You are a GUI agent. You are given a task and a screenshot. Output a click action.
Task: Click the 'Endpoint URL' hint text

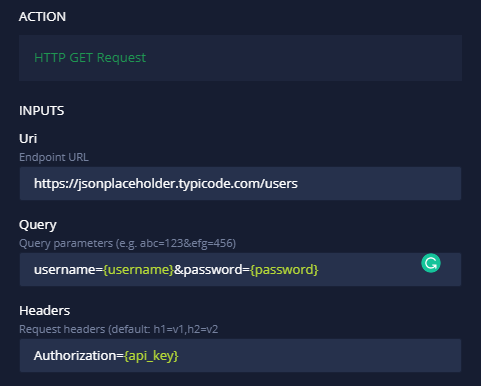(54, 157)
